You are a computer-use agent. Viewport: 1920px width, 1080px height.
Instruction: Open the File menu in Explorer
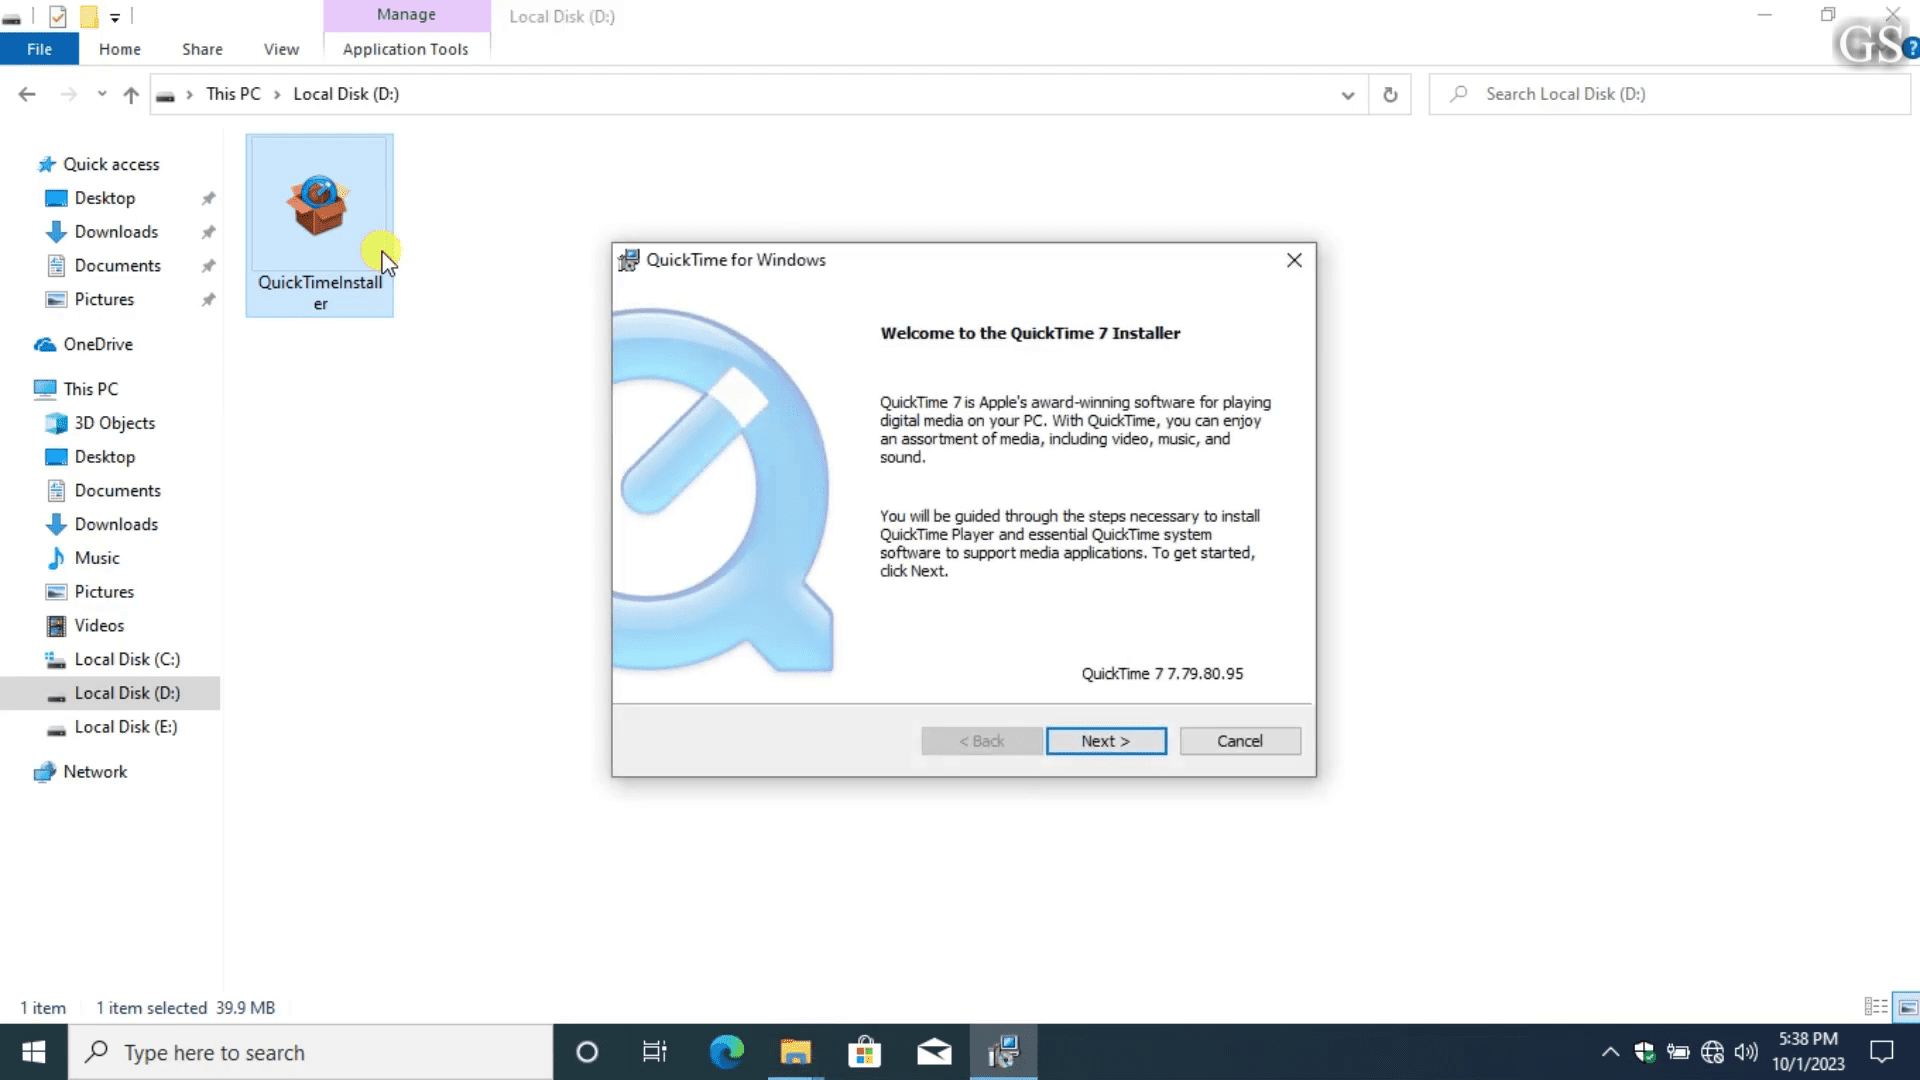click(x=40, y=49)
